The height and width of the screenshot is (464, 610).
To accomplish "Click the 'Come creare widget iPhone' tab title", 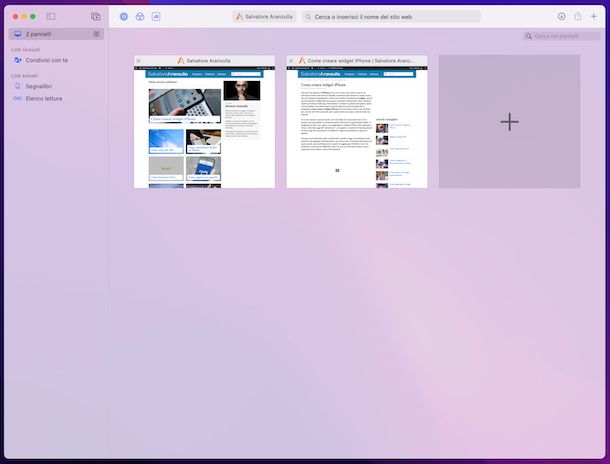I will tap(361, 61).
